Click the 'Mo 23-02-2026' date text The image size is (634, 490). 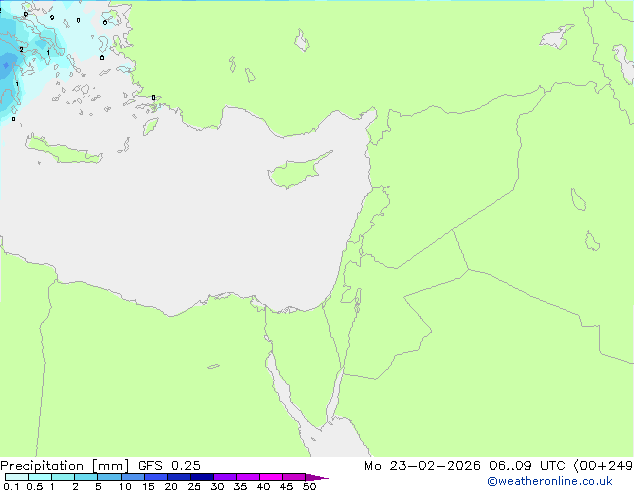point(422,466)
